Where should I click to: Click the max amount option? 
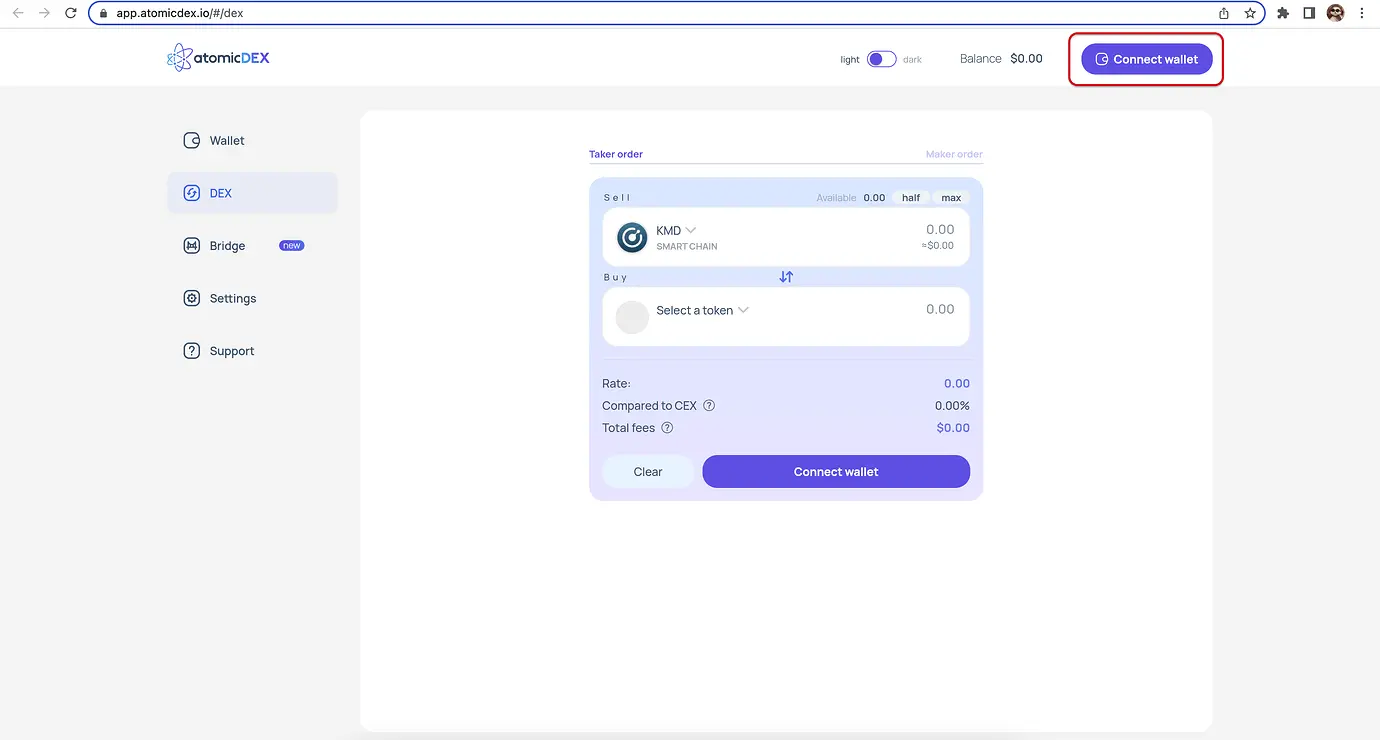(950, 197)
